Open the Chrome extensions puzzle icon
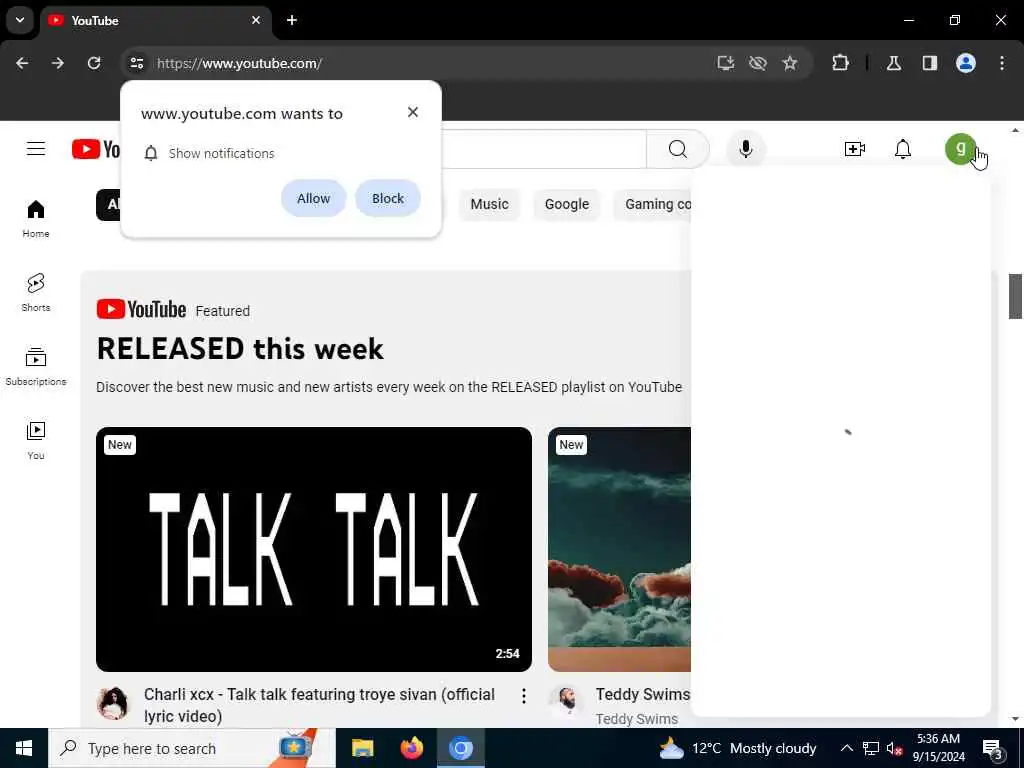 coord(840,63)
